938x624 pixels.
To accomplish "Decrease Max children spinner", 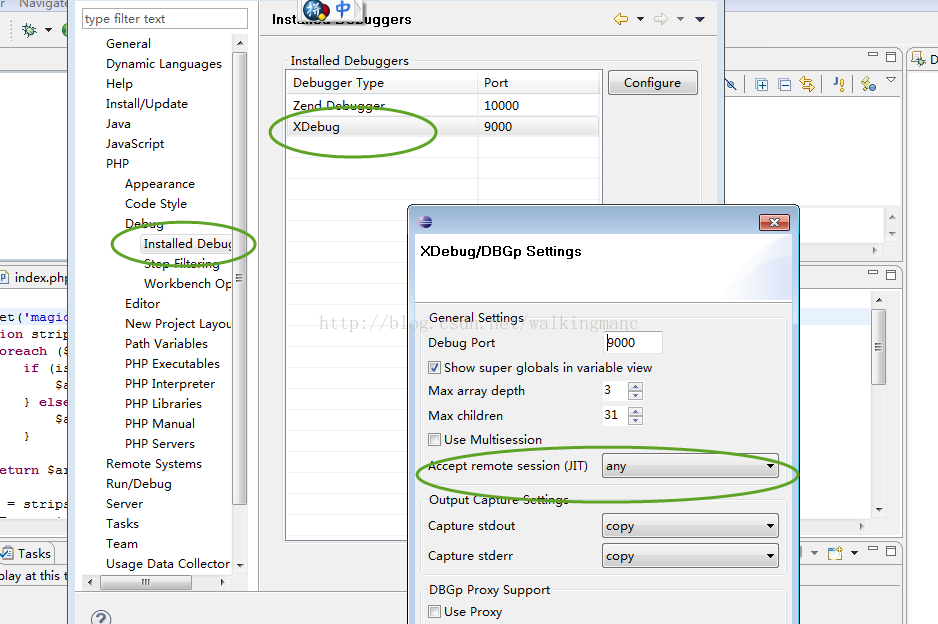I will pyautogui.click(x=636, y=419).
